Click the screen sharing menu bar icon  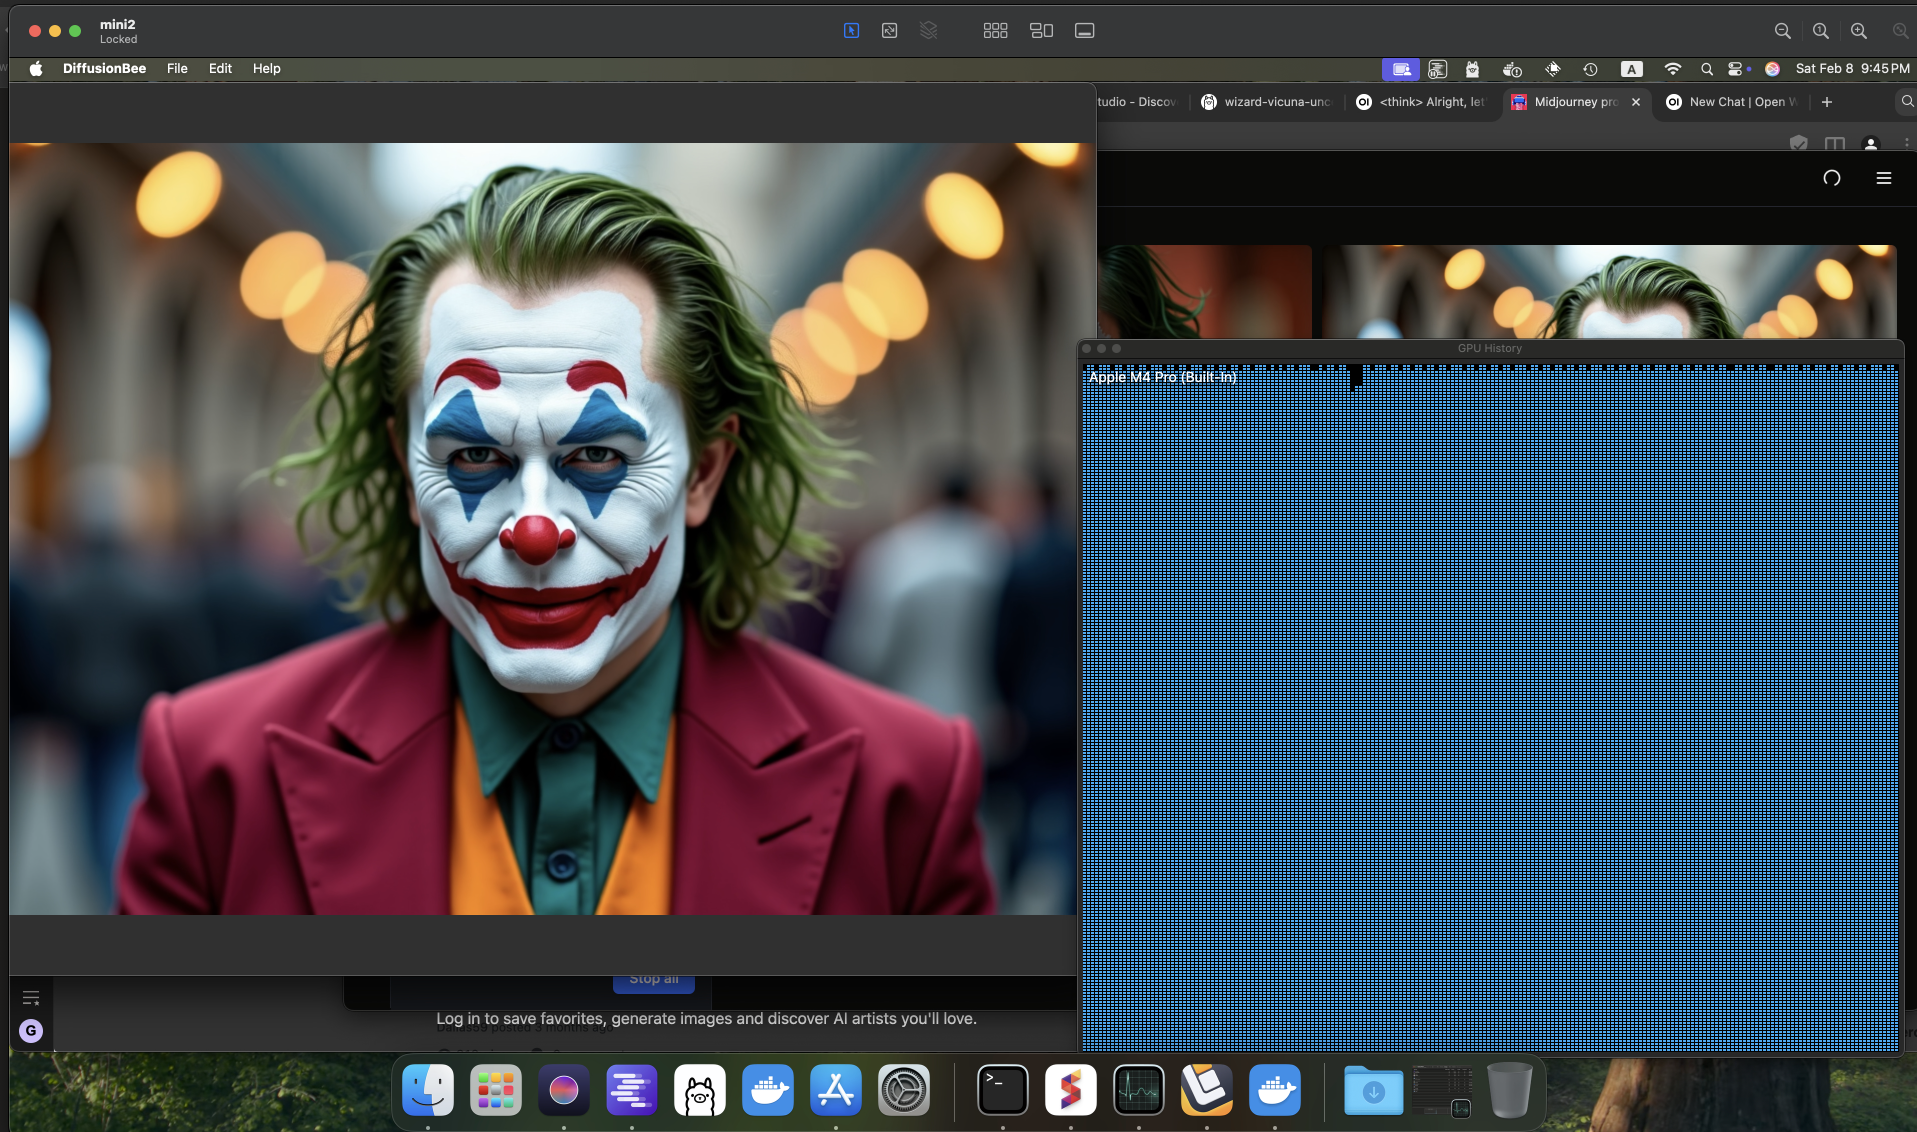(1401, 69)
